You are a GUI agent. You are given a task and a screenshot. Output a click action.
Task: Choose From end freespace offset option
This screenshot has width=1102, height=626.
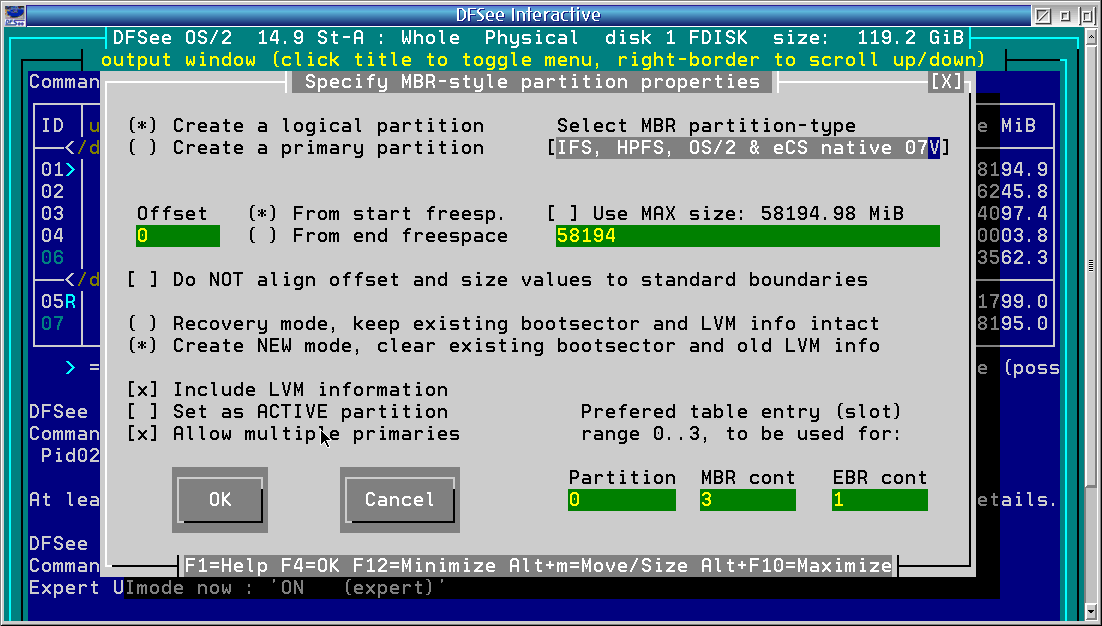[377, 235]
